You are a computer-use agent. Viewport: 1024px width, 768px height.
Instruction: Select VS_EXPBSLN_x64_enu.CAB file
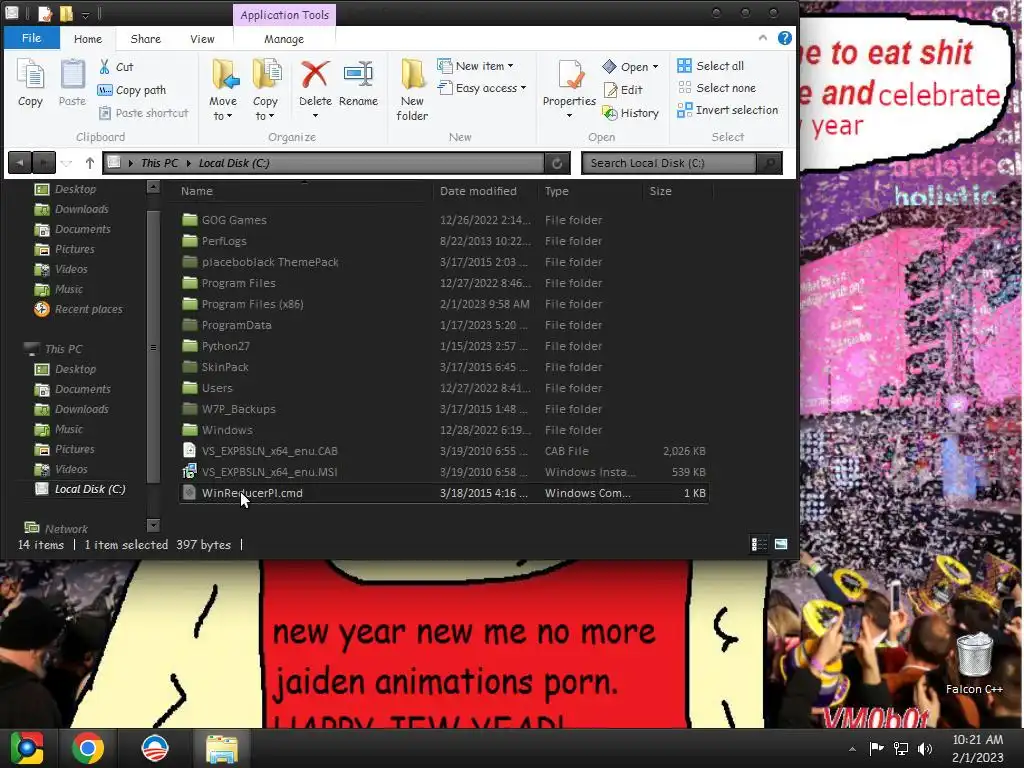(443, 451)
